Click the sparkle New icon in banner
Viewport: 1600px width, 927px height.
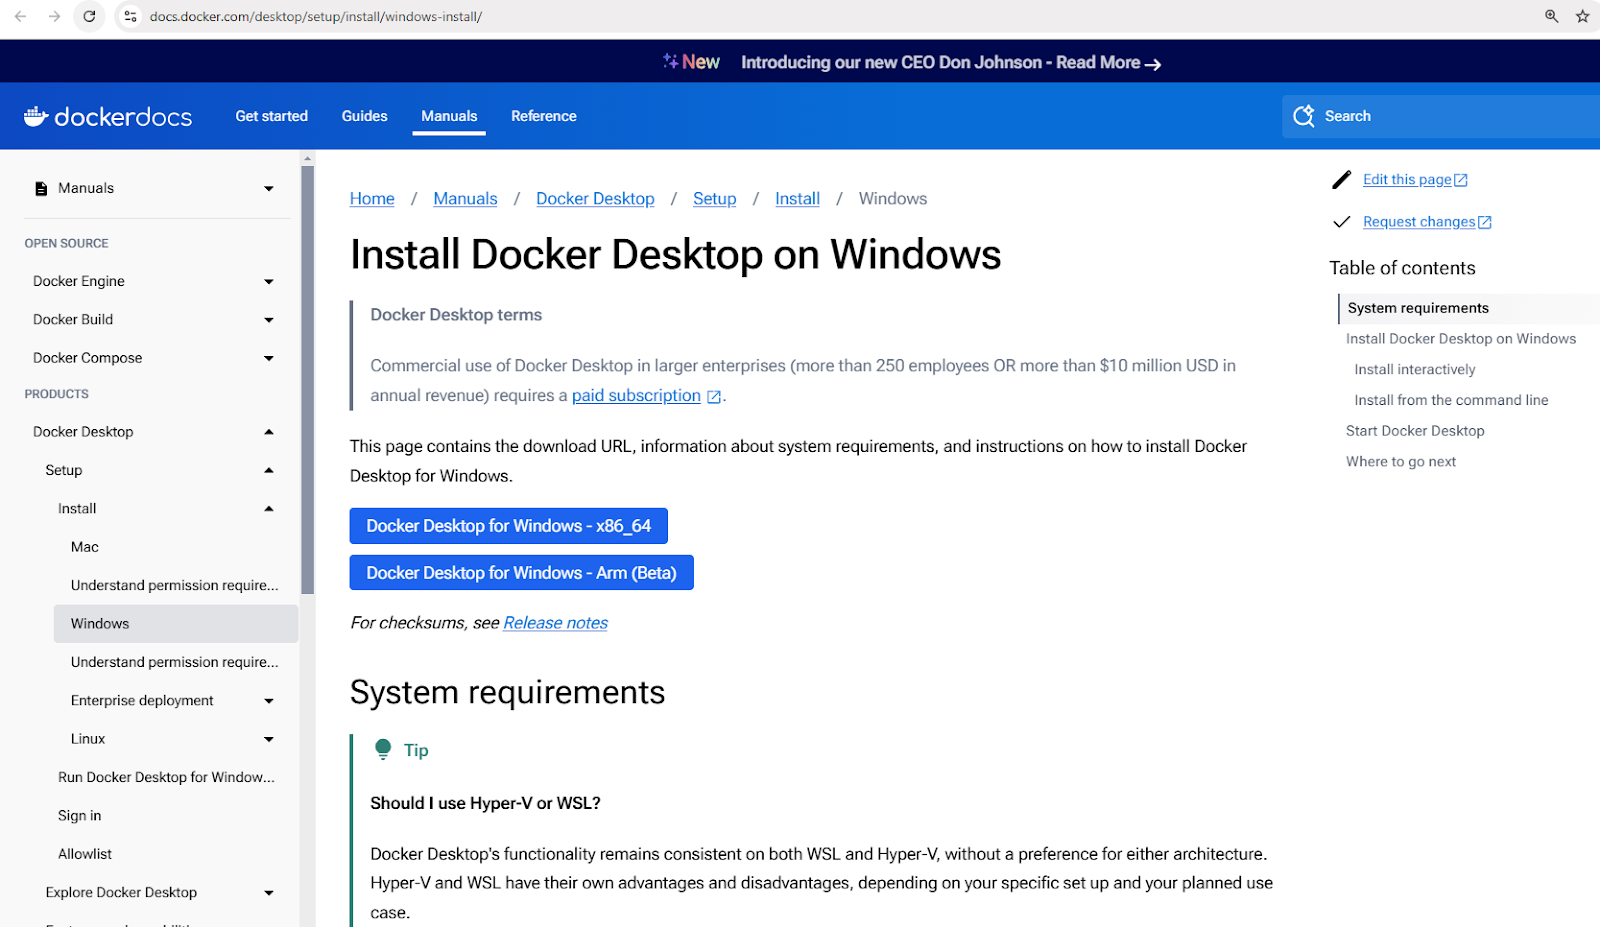pyautogui.click(x=670, y=61)
